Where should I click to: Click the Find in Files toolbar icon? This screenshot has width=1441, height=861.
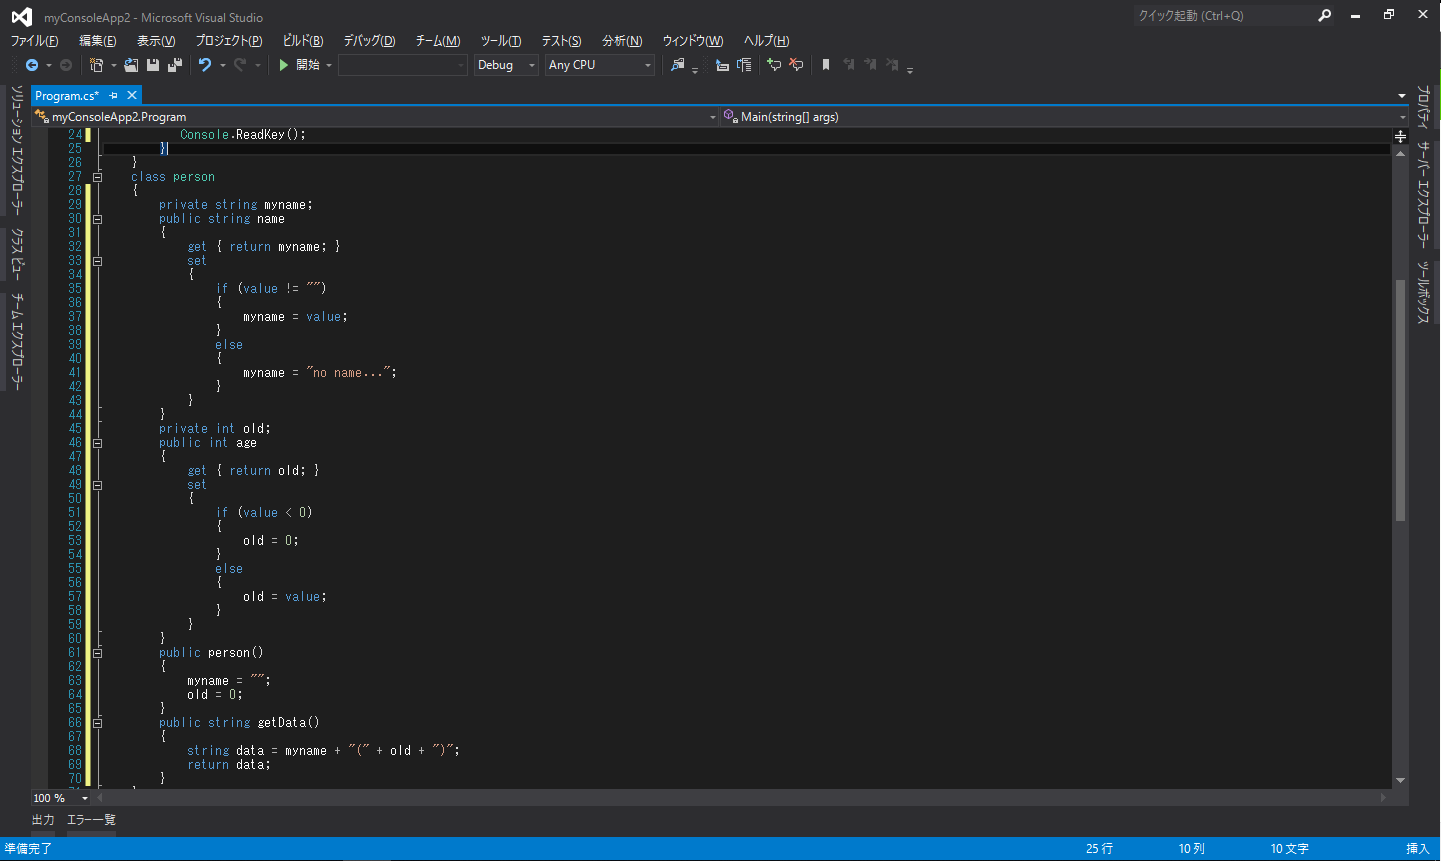click(678, 65)
